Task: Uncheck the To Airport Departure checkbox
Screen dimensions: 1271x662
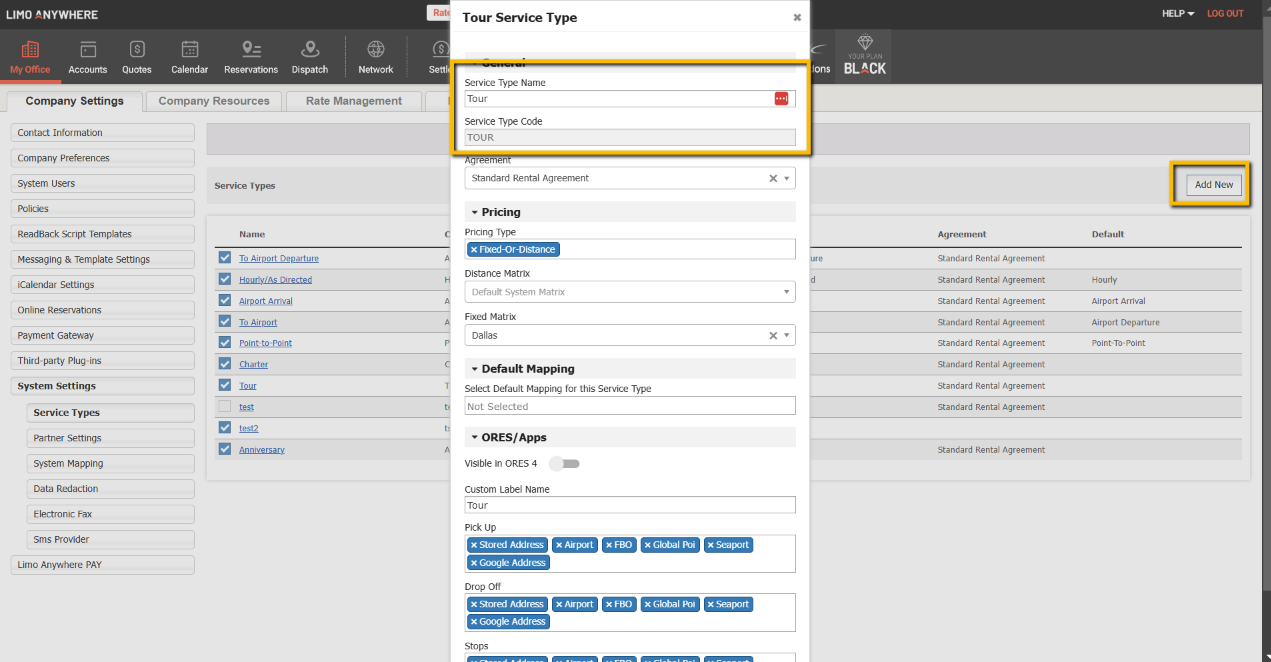Action: coord(225,258)
